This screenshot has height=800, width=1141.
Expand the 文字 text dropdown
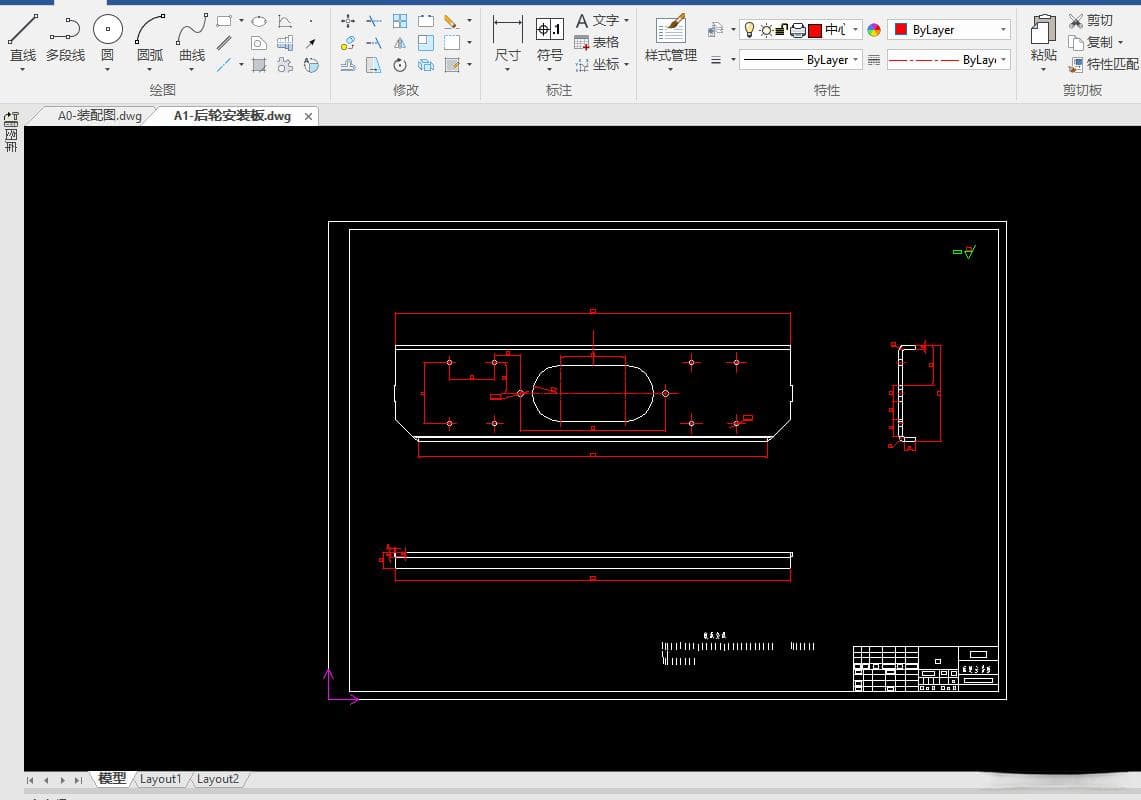[x=627, y=20]
